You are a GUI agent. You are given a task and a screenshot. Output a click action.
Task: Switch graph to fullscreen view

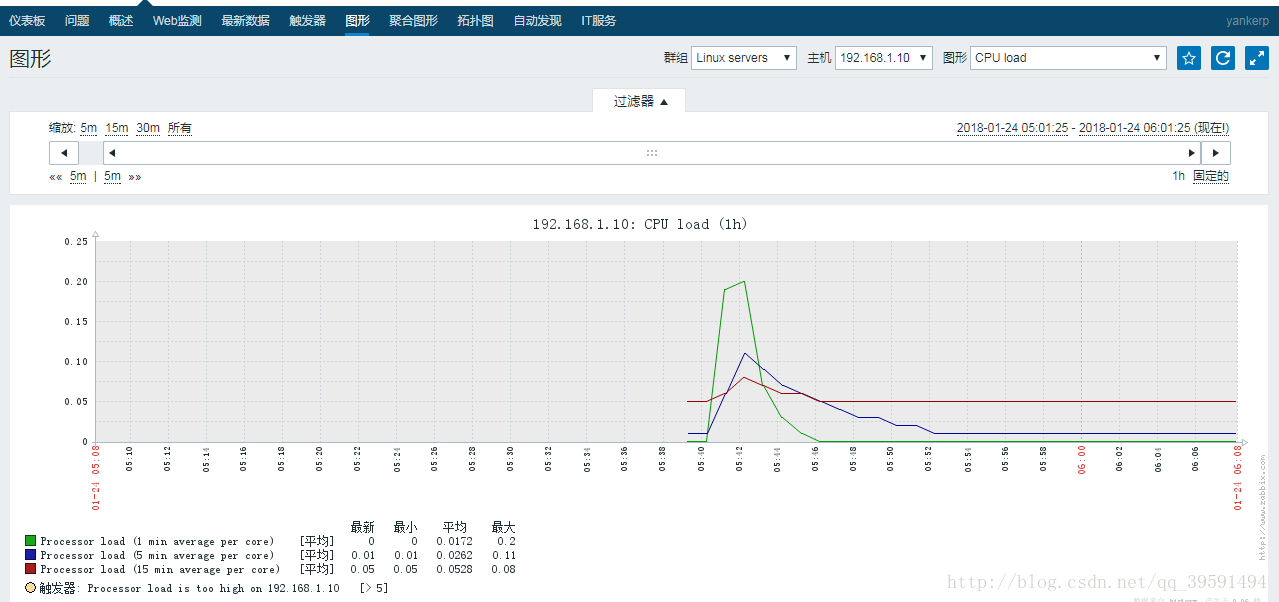(x=1256, y=57)
